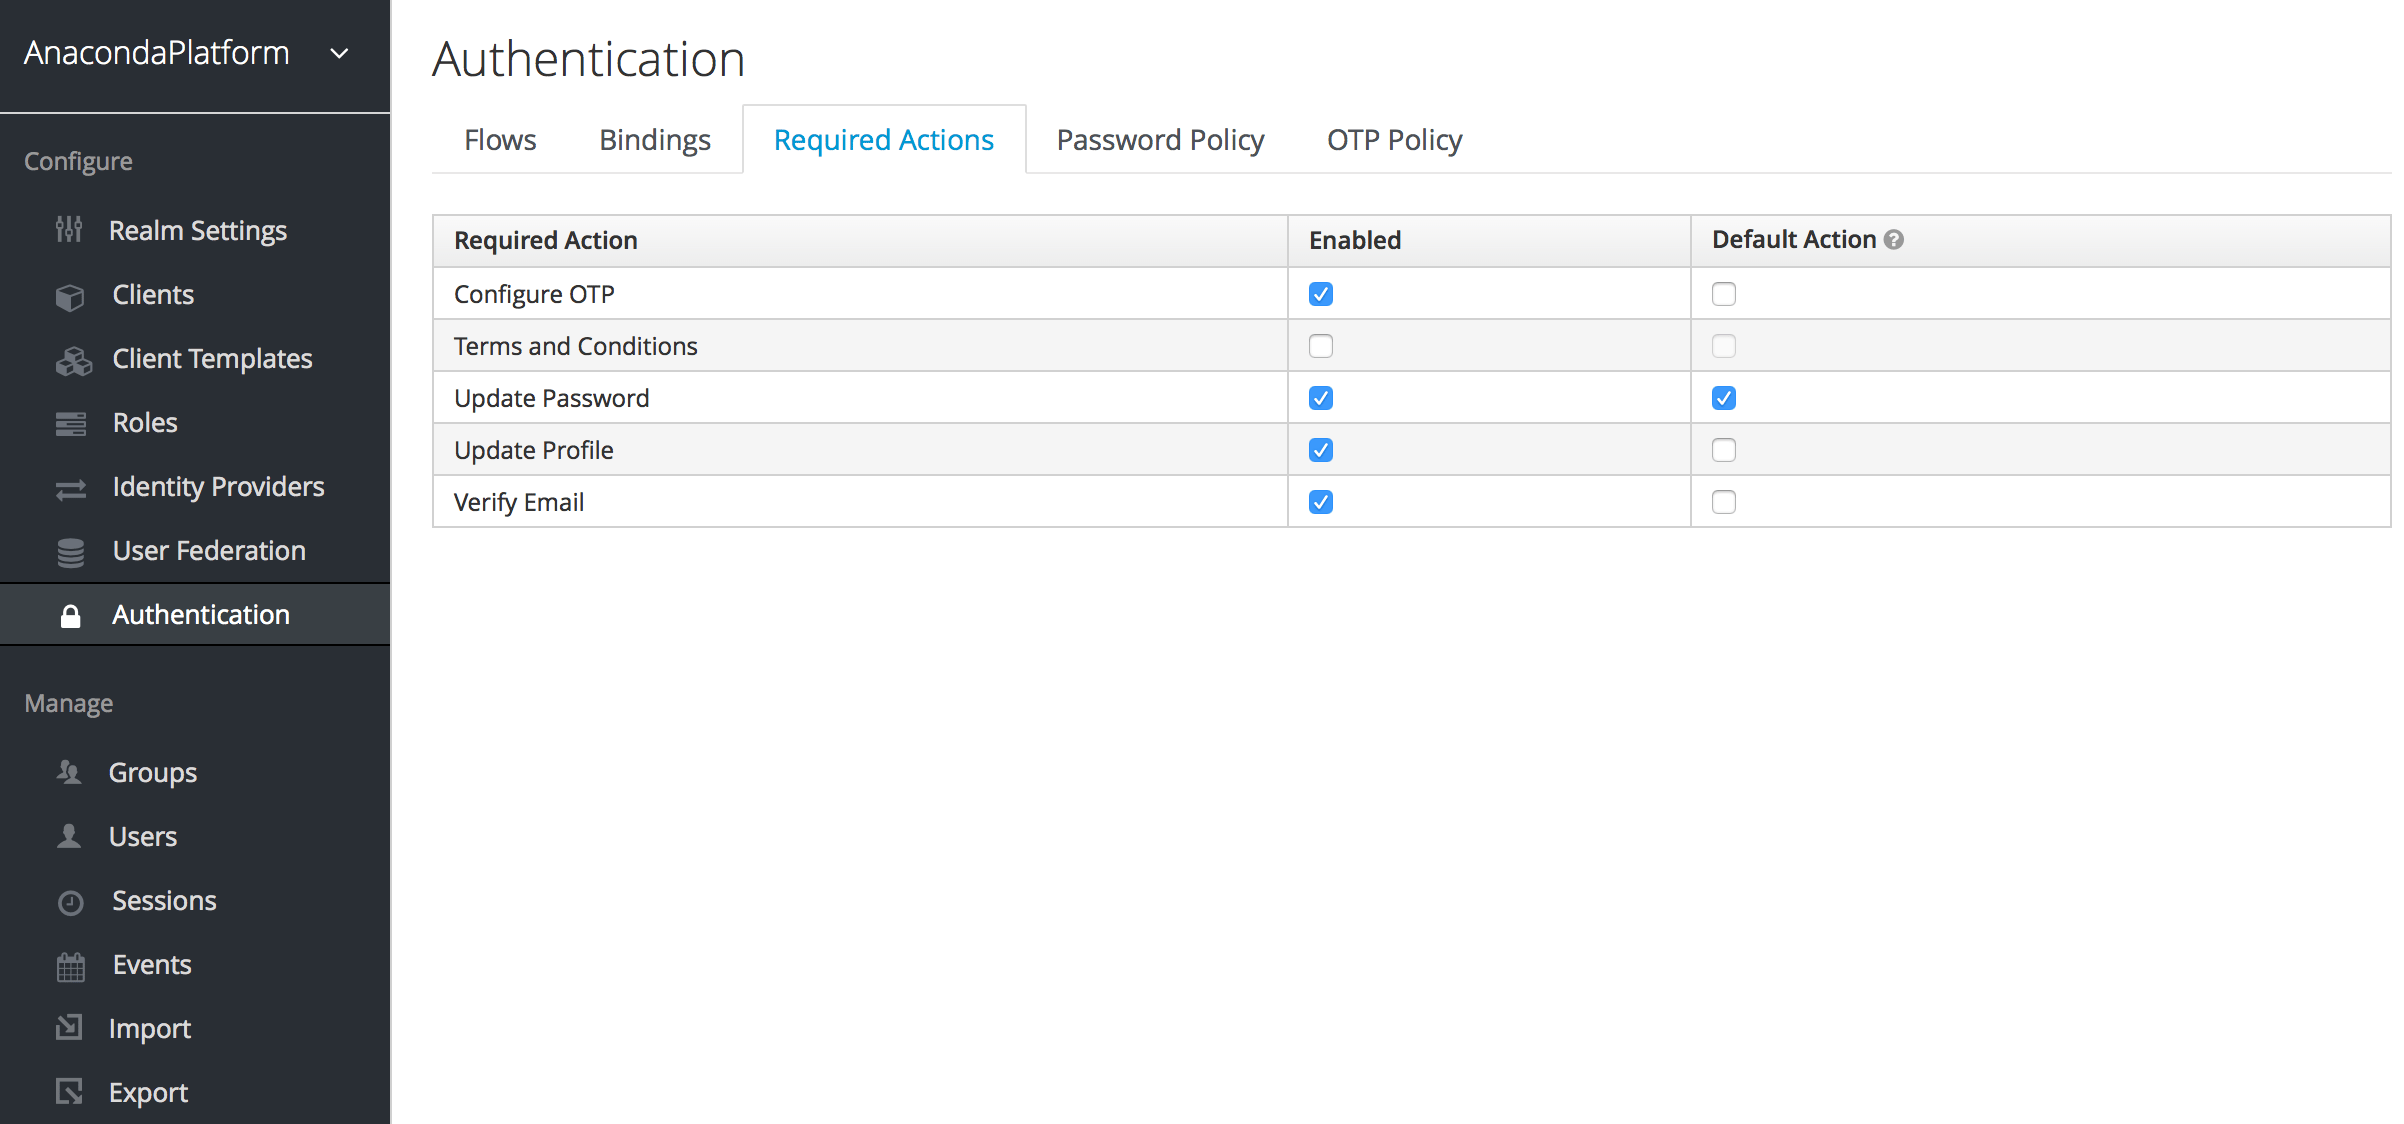Click the Sessions clock icon
This screenshot has width=2404, height=1124.
[70, 902]
